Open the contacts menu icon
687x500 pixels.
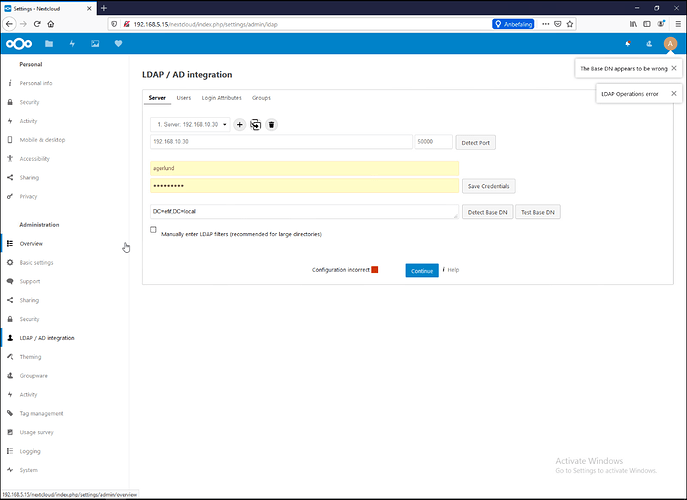(649, 43)
